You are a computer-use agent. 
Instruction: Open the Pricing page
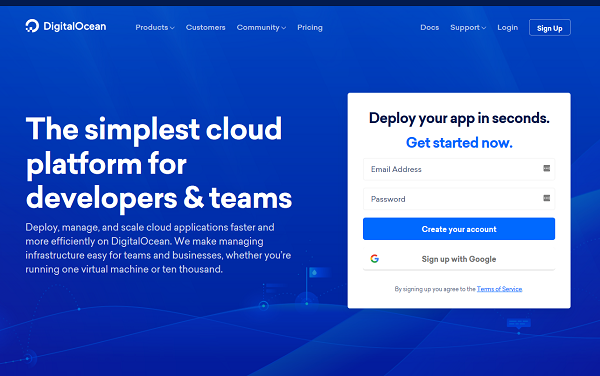coord(310,28)
